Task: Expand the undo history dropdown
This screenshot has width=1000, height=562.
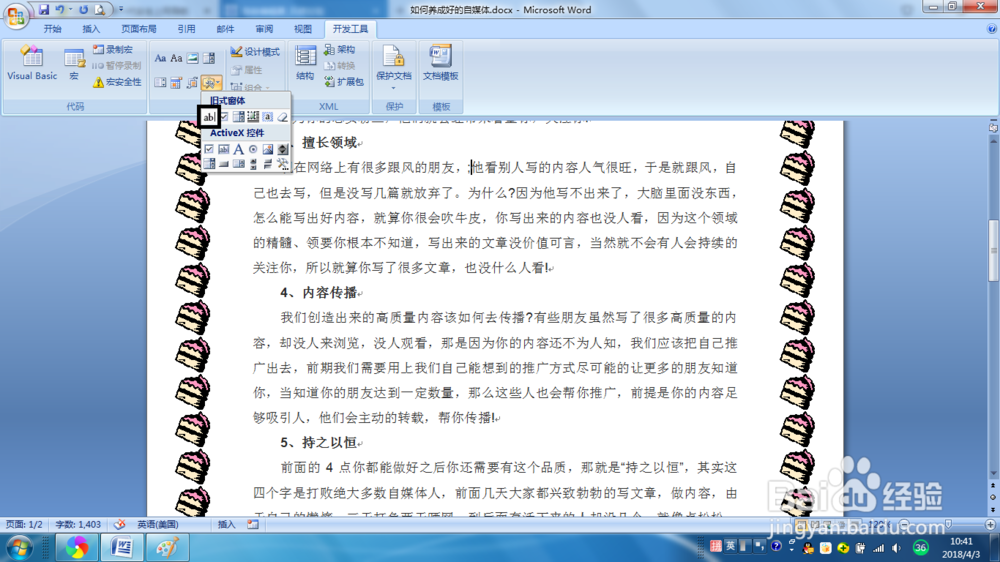Action: [x=70, y=10]
